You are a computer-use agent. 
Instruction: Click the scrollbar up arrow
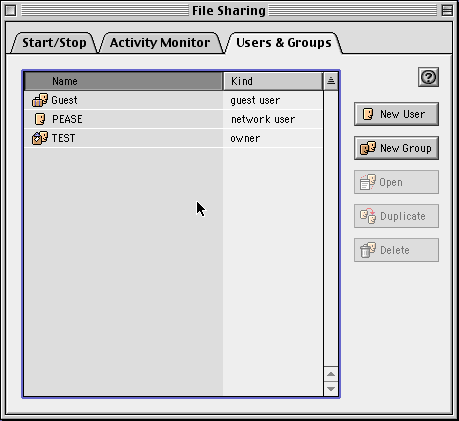coord(331,374)
